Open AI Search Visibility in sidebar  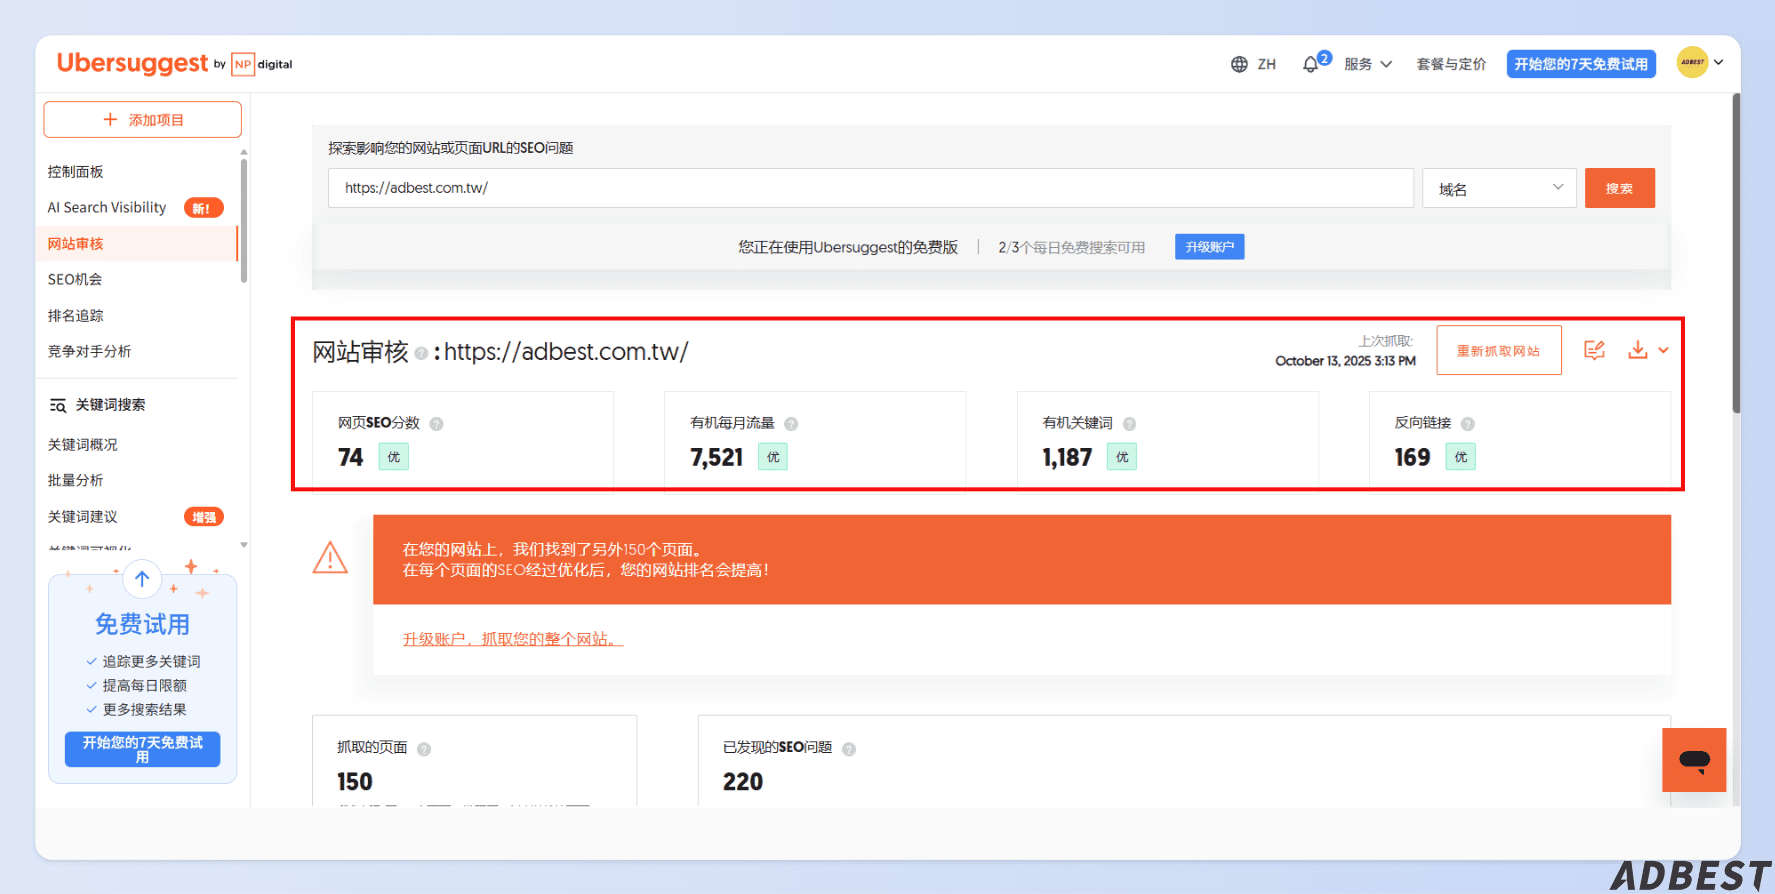point(107,208)
